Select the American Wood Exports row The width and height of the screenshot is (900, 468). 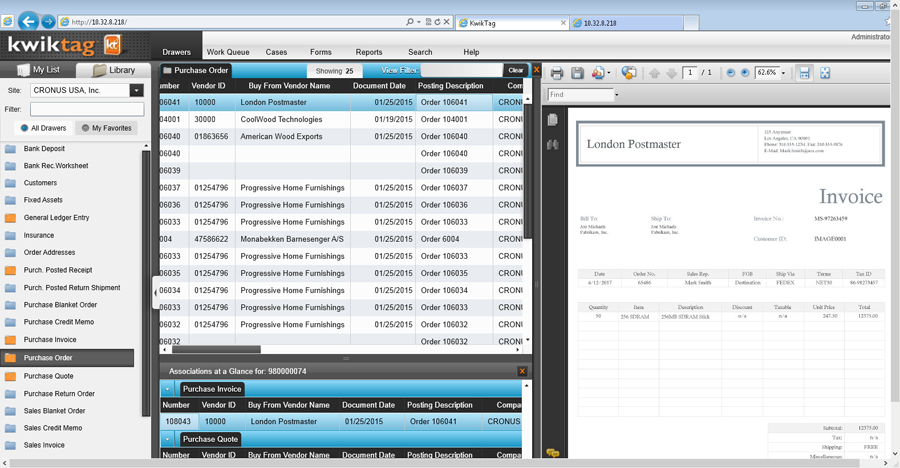(x=341, y=137)
